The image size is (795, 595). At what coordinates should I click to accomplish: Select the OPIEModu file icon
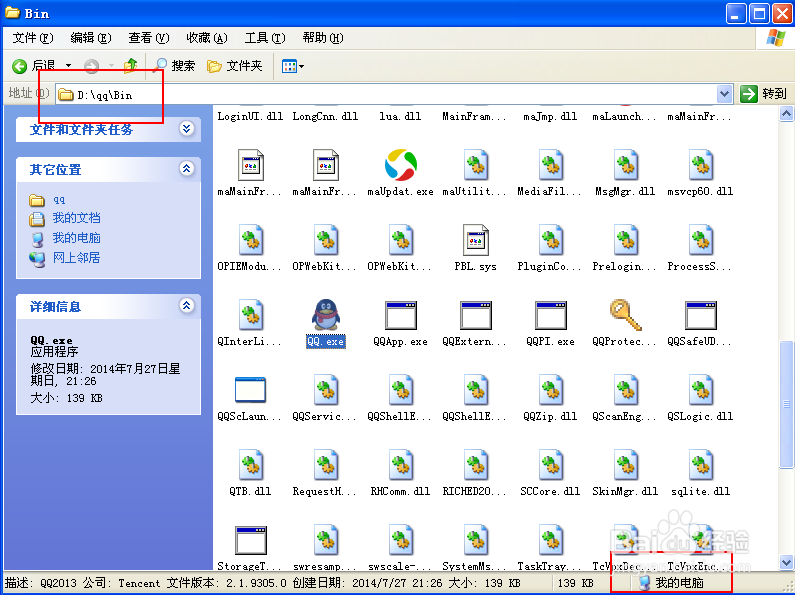pos(250,240)
